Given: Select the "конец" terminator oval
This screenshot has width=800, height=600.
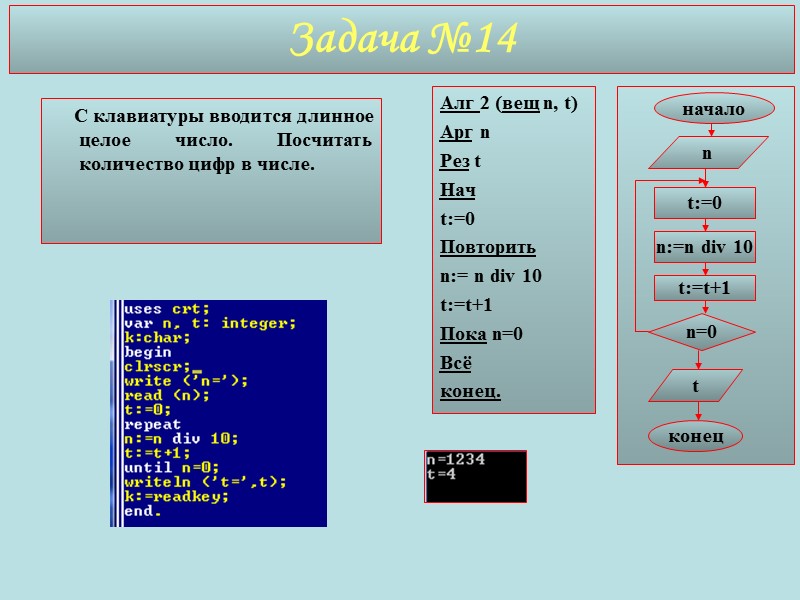Looking at the screenshot, I should point(698,437).
